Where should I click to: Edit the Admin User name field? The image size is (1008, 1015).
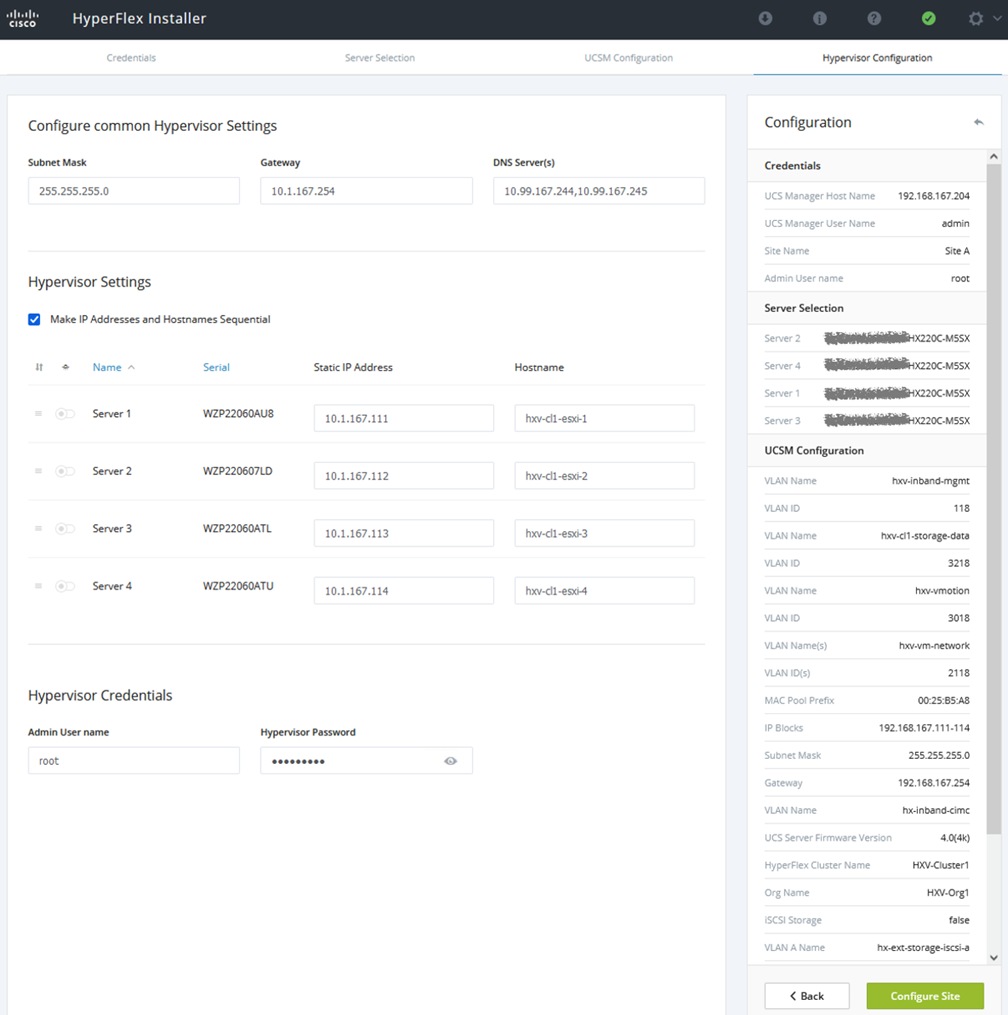click(134, 761)
